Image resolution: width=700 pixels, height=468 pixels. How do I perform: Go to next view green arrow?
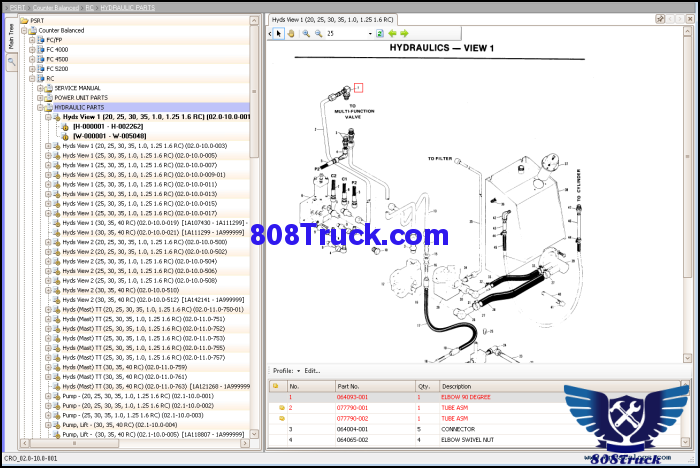click(405, 33)
